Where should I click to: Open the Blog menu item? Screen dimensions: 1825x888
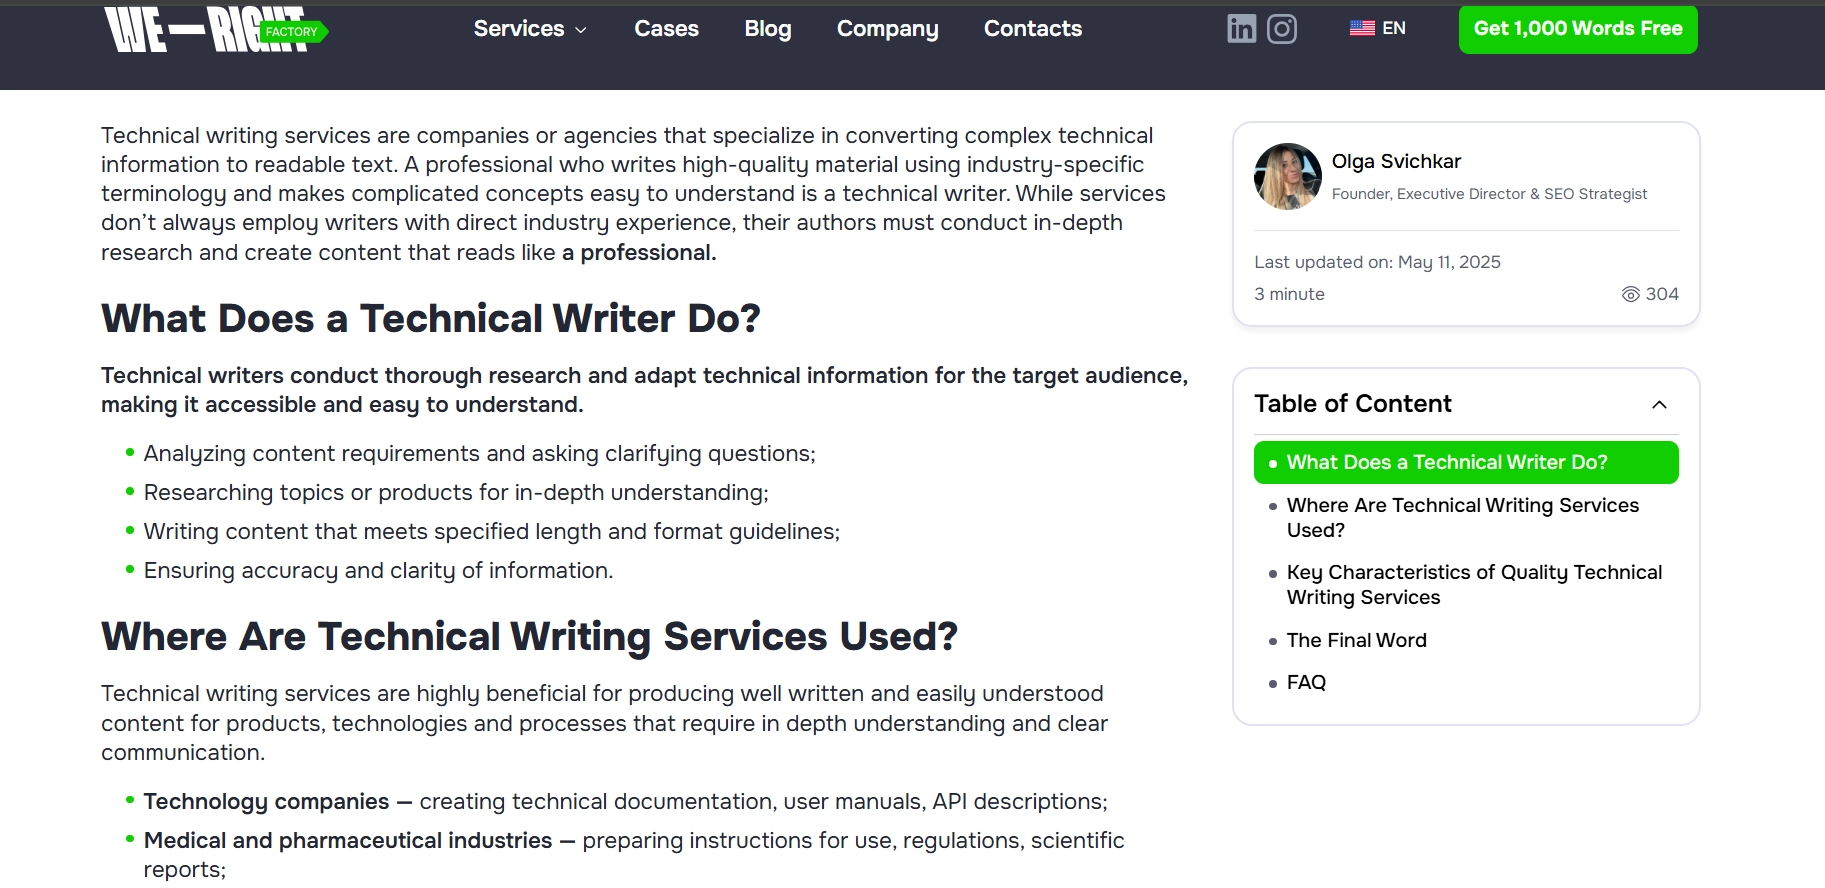pyautogui.click(x=767, y=29)
